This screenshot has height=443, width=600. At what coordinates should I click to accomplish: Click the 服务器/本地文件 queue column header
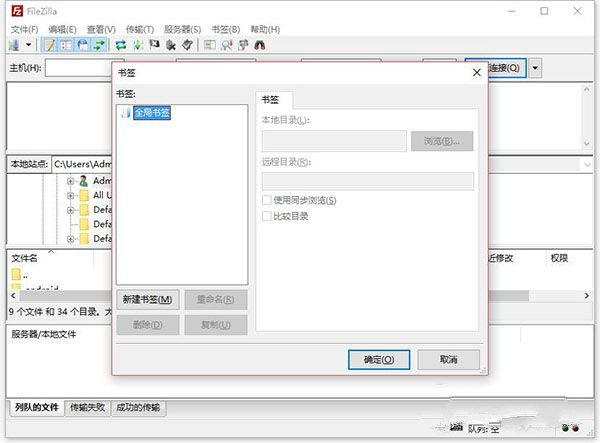point(44,334)
